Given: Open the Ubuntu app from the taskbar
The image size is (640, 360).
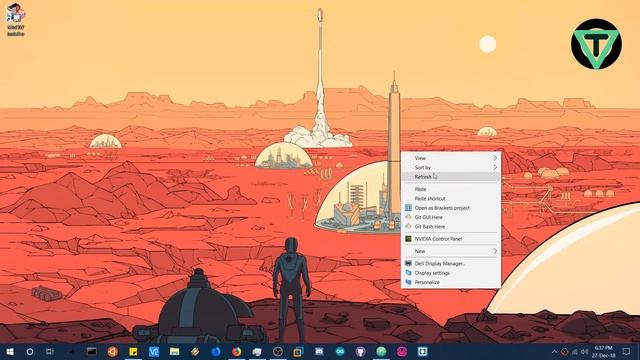Looking at the screenshot, I should (113, 351).
